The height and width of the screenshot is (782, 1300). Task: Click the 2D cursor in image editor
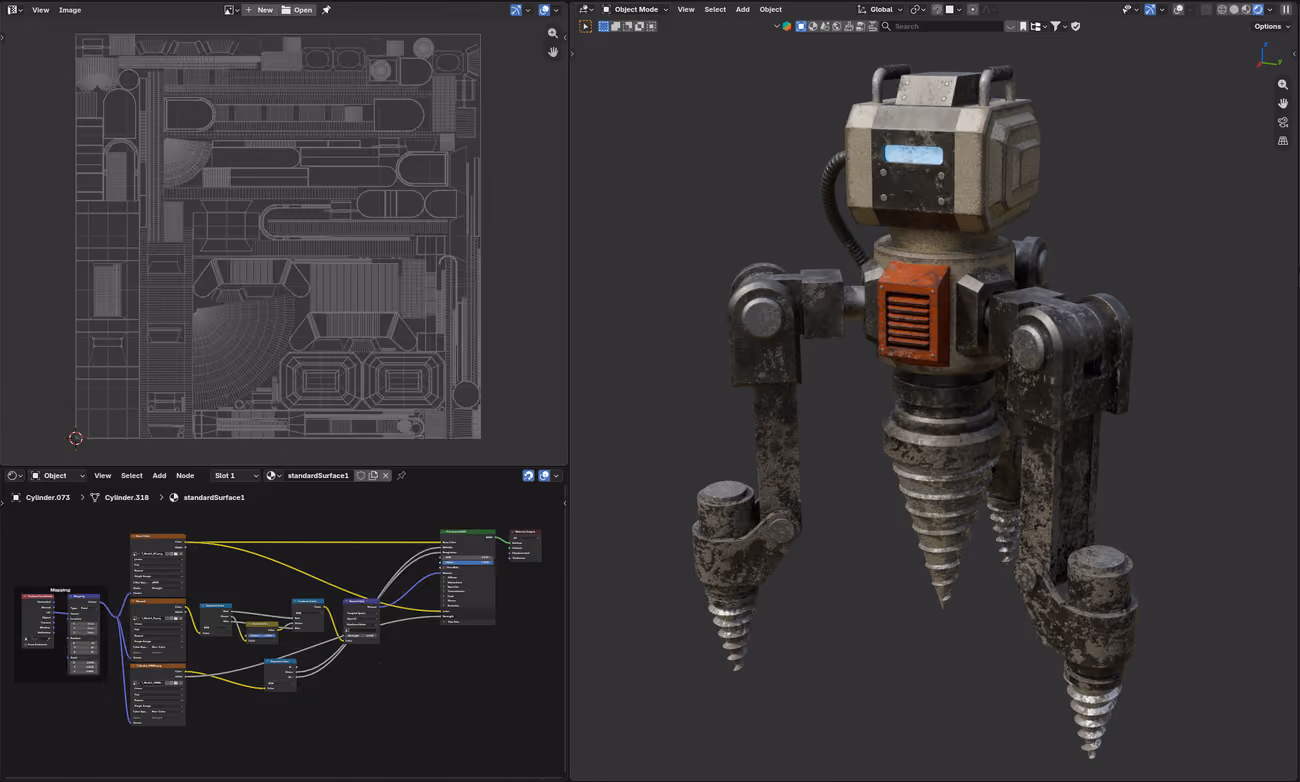76,438
